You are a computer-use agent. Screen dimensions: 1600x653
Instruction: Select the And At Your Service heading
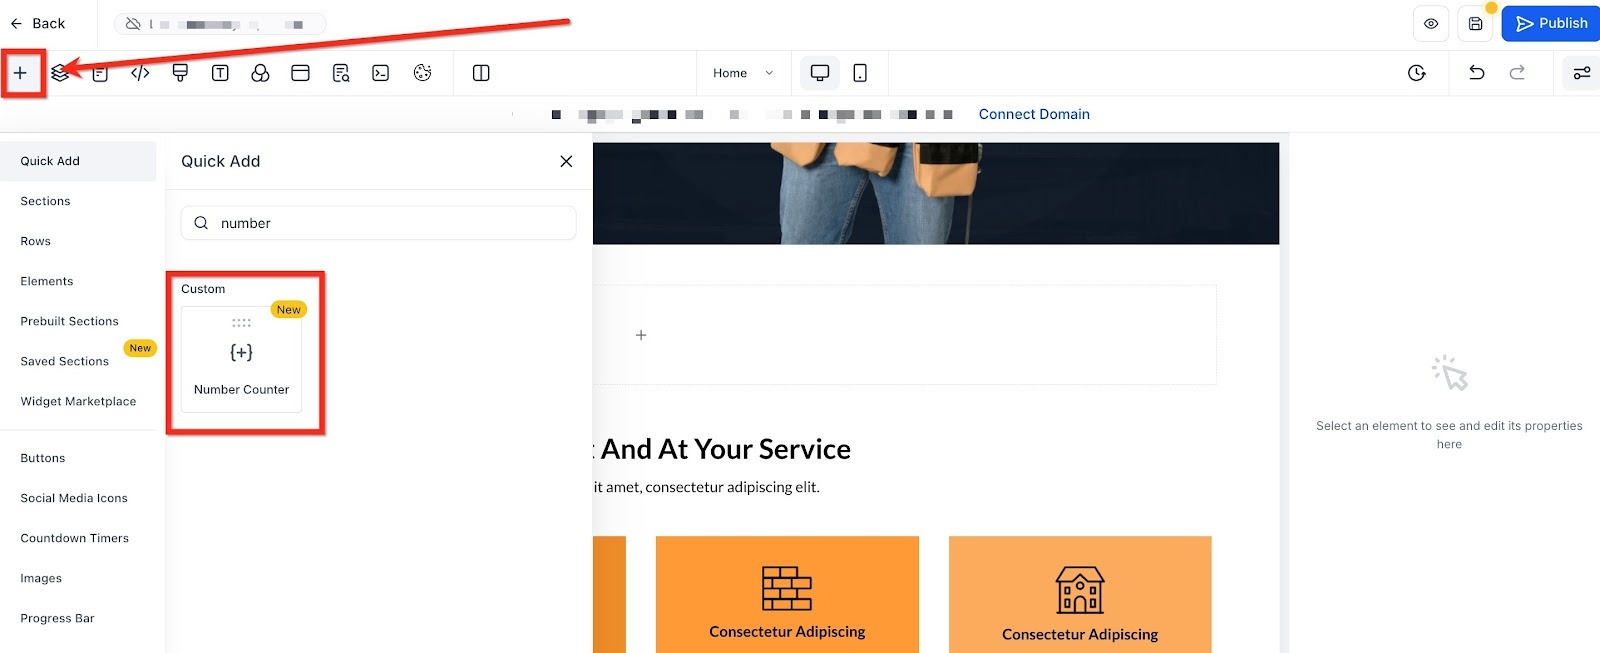tap(725, 449)
